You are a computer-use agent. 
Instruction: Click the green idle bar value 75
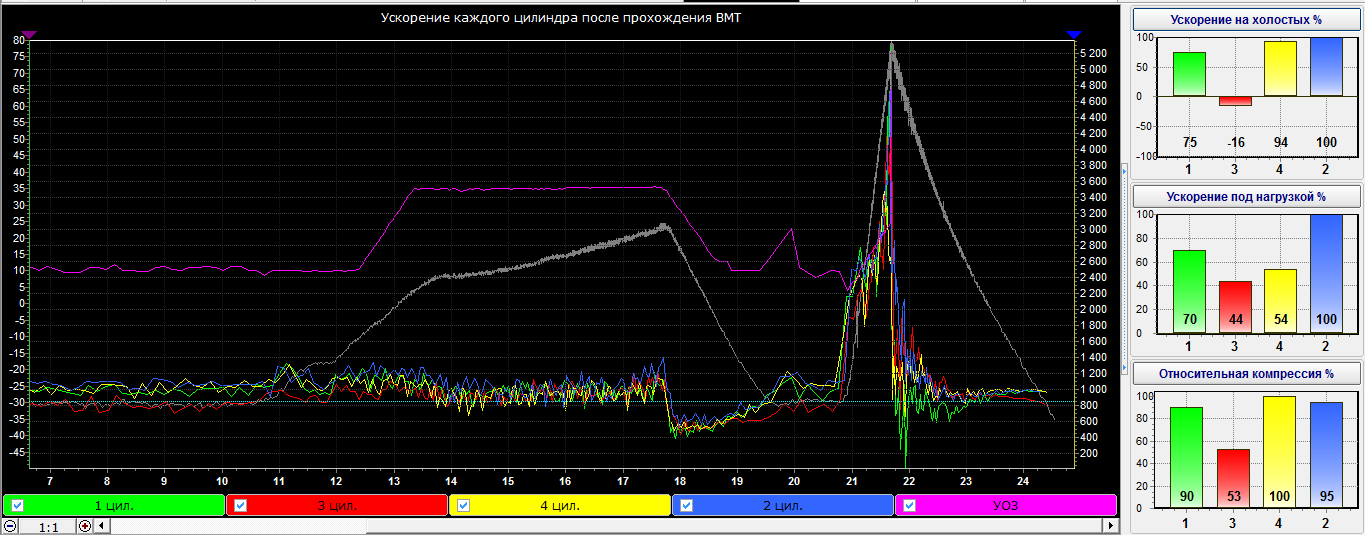click(1189, 142)
